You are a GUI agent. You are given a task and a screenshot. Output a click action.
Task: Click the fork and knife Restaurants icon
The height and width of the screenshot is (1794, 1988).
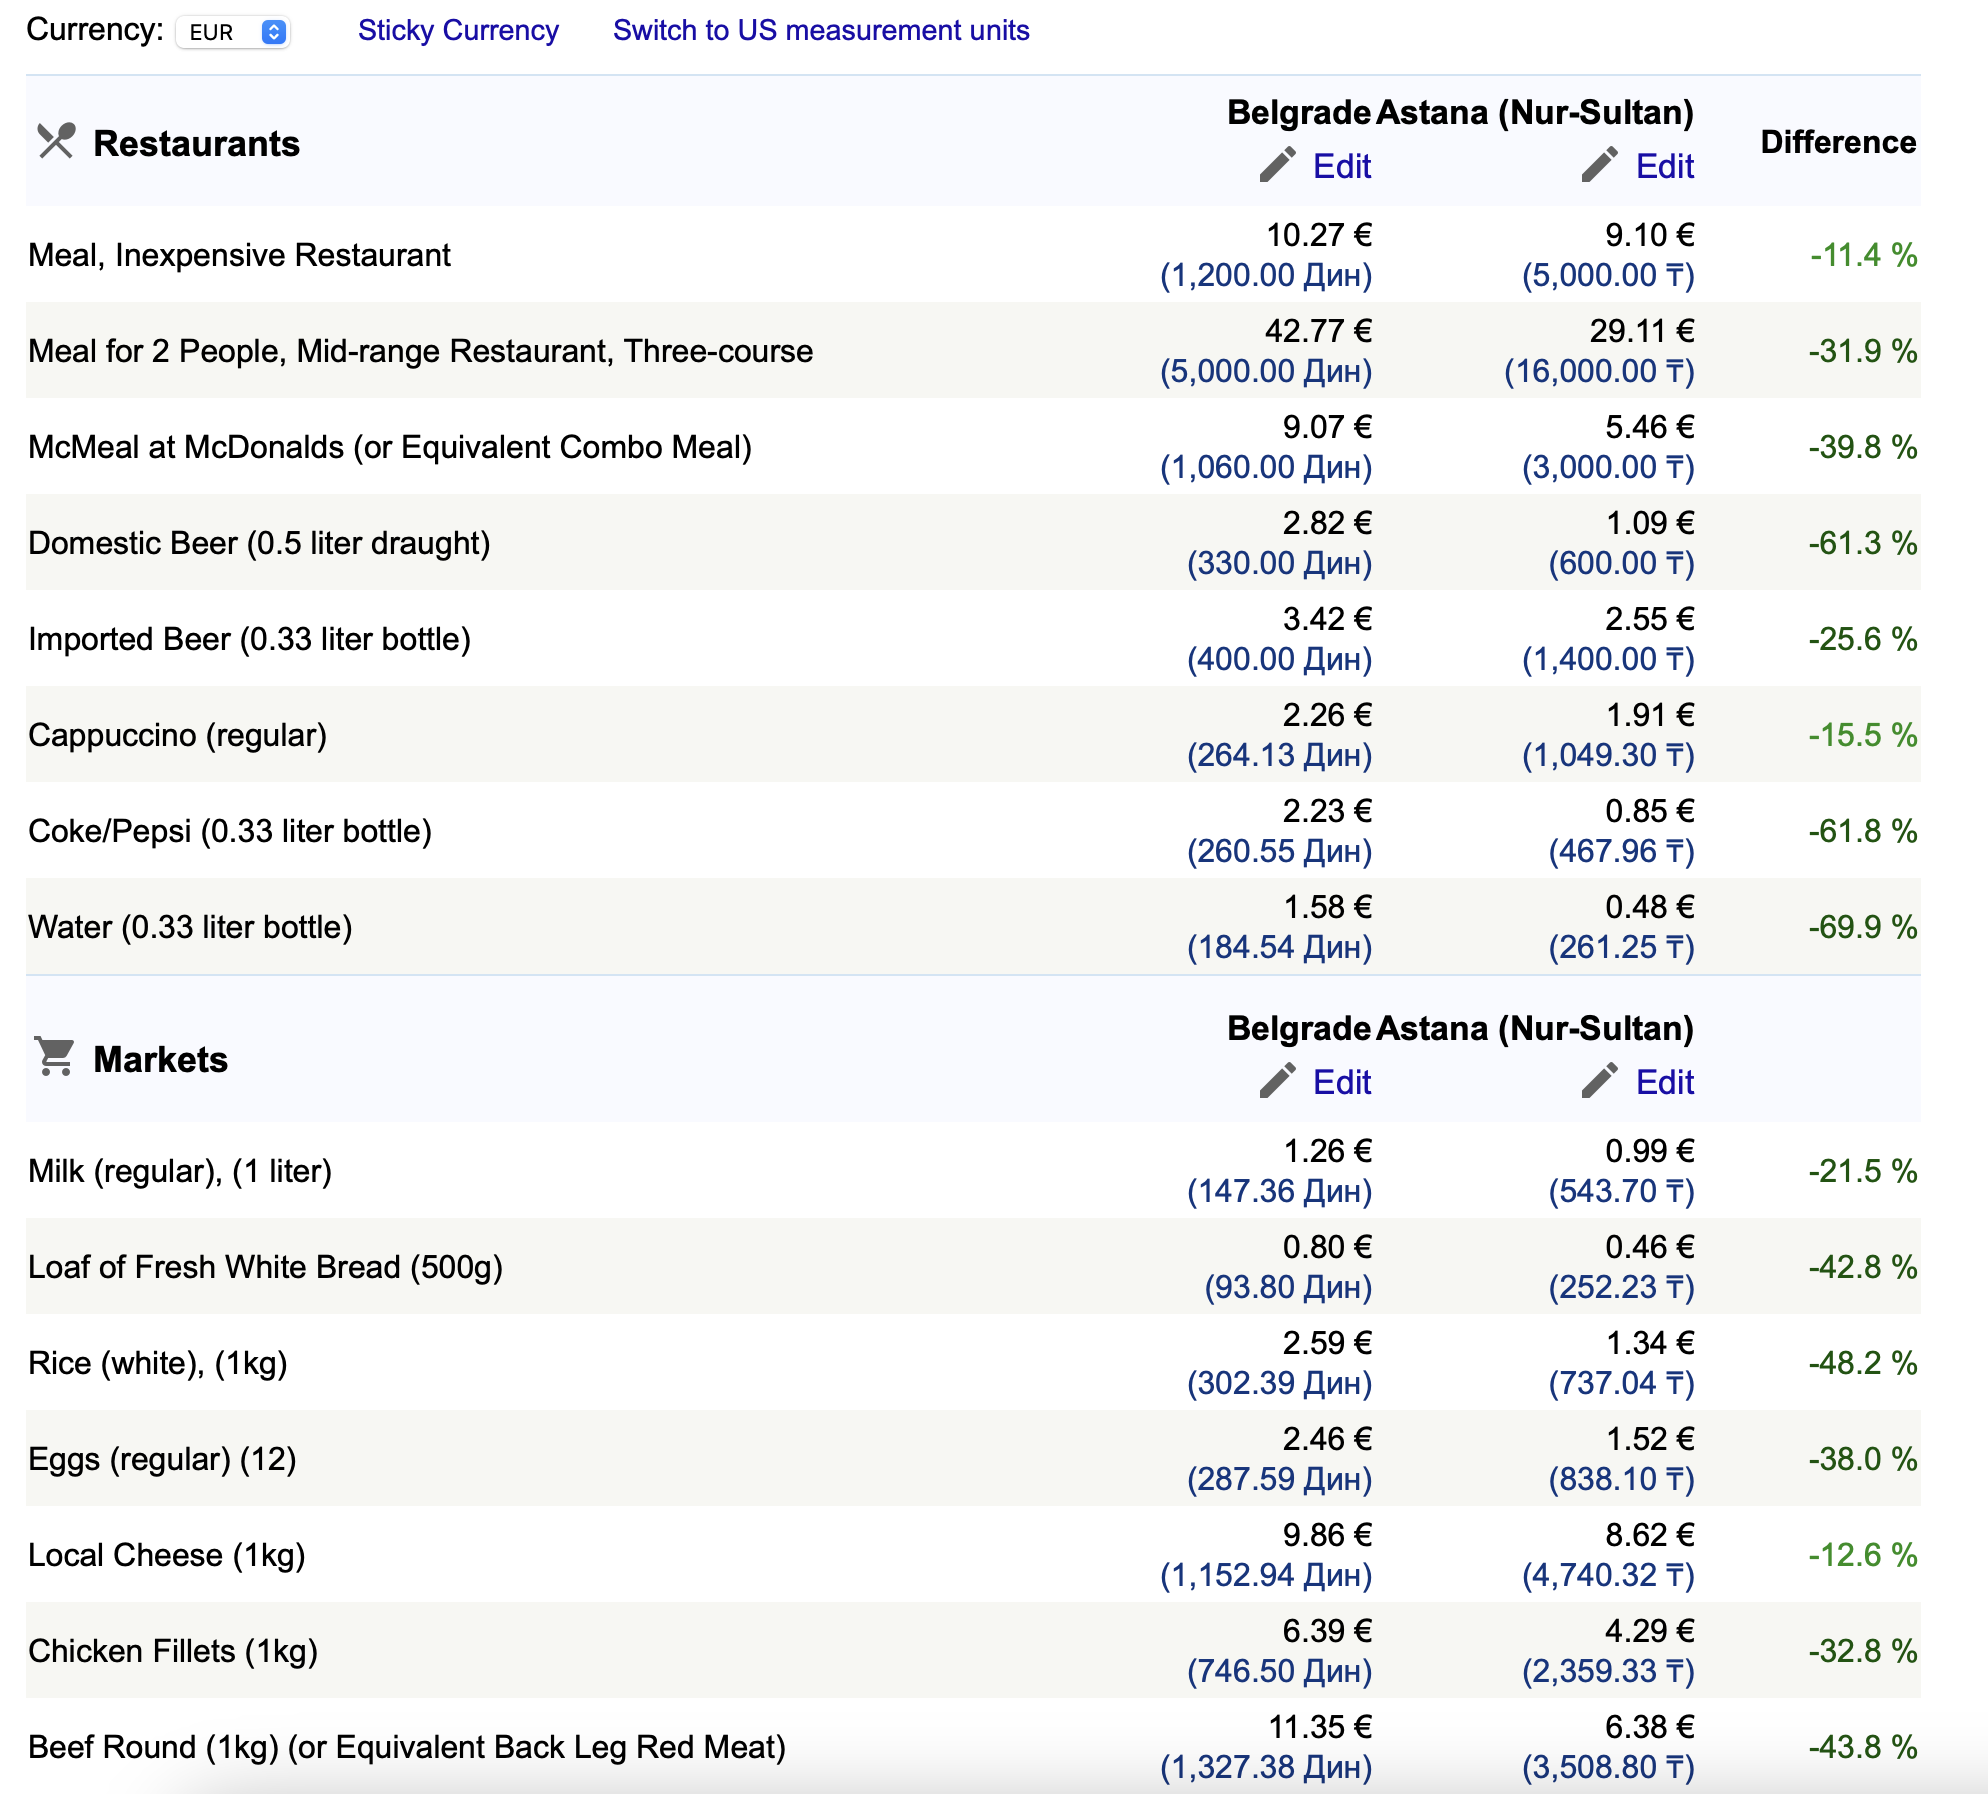point(56,141)
